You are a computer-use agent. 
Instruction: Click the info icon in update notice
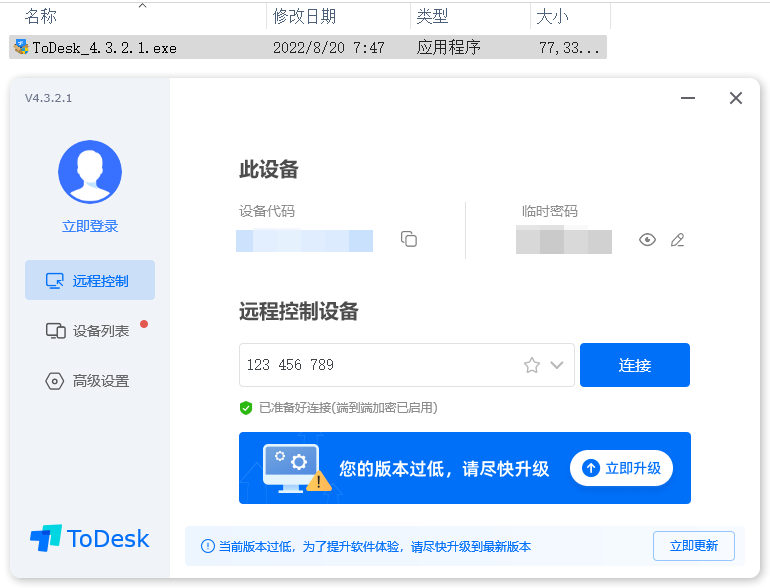pyautogui.click(x=208, y=546)
